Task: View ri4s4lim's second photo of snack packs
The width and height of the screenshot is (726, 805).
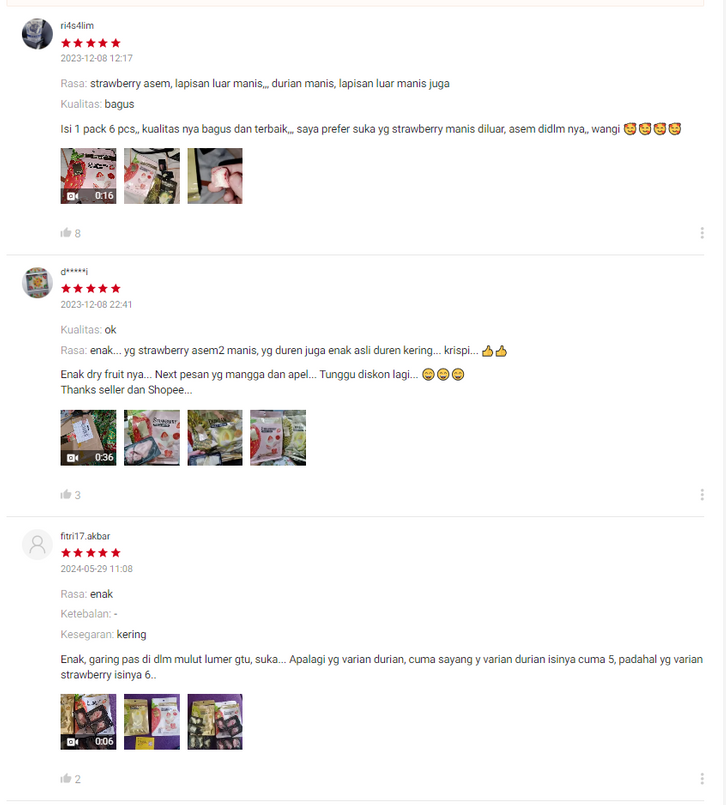Action: coord(152,176)
